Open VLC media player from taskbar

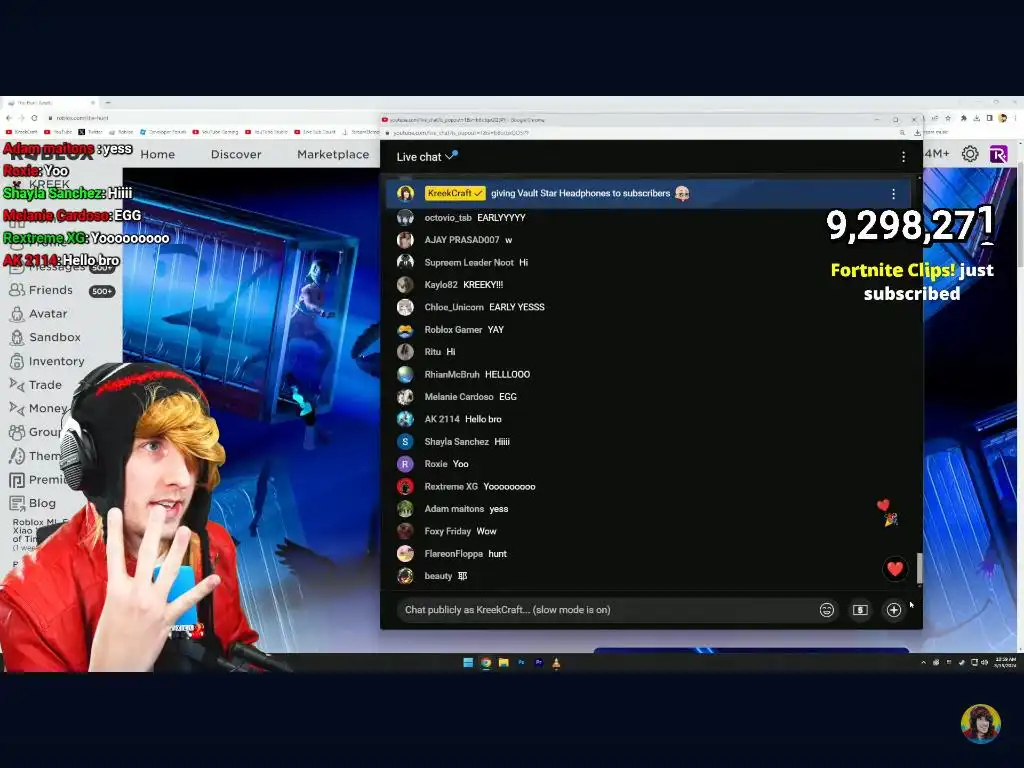point(556,663)
